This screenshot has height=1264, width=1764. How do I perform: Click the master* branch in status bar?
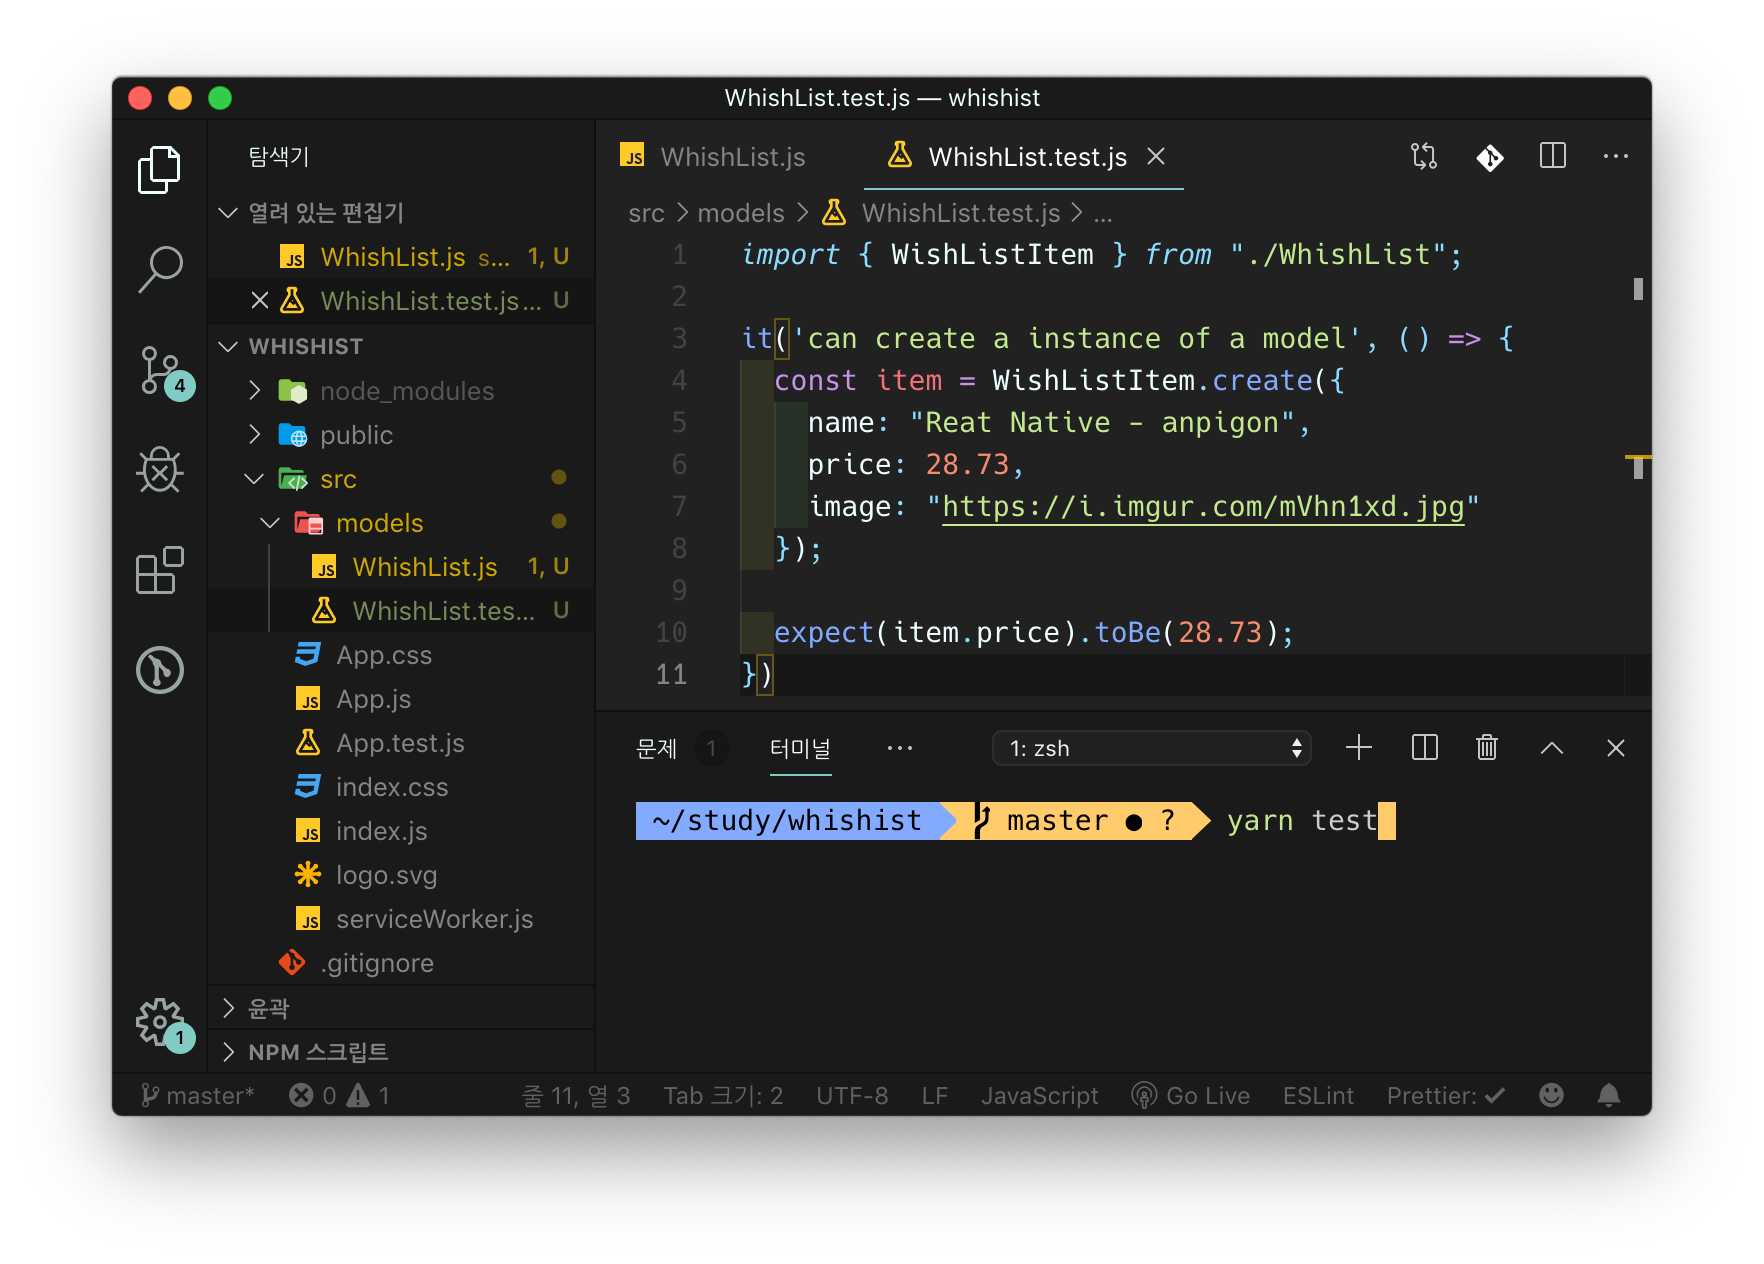pyautogui.click(x=198, y=1096)
